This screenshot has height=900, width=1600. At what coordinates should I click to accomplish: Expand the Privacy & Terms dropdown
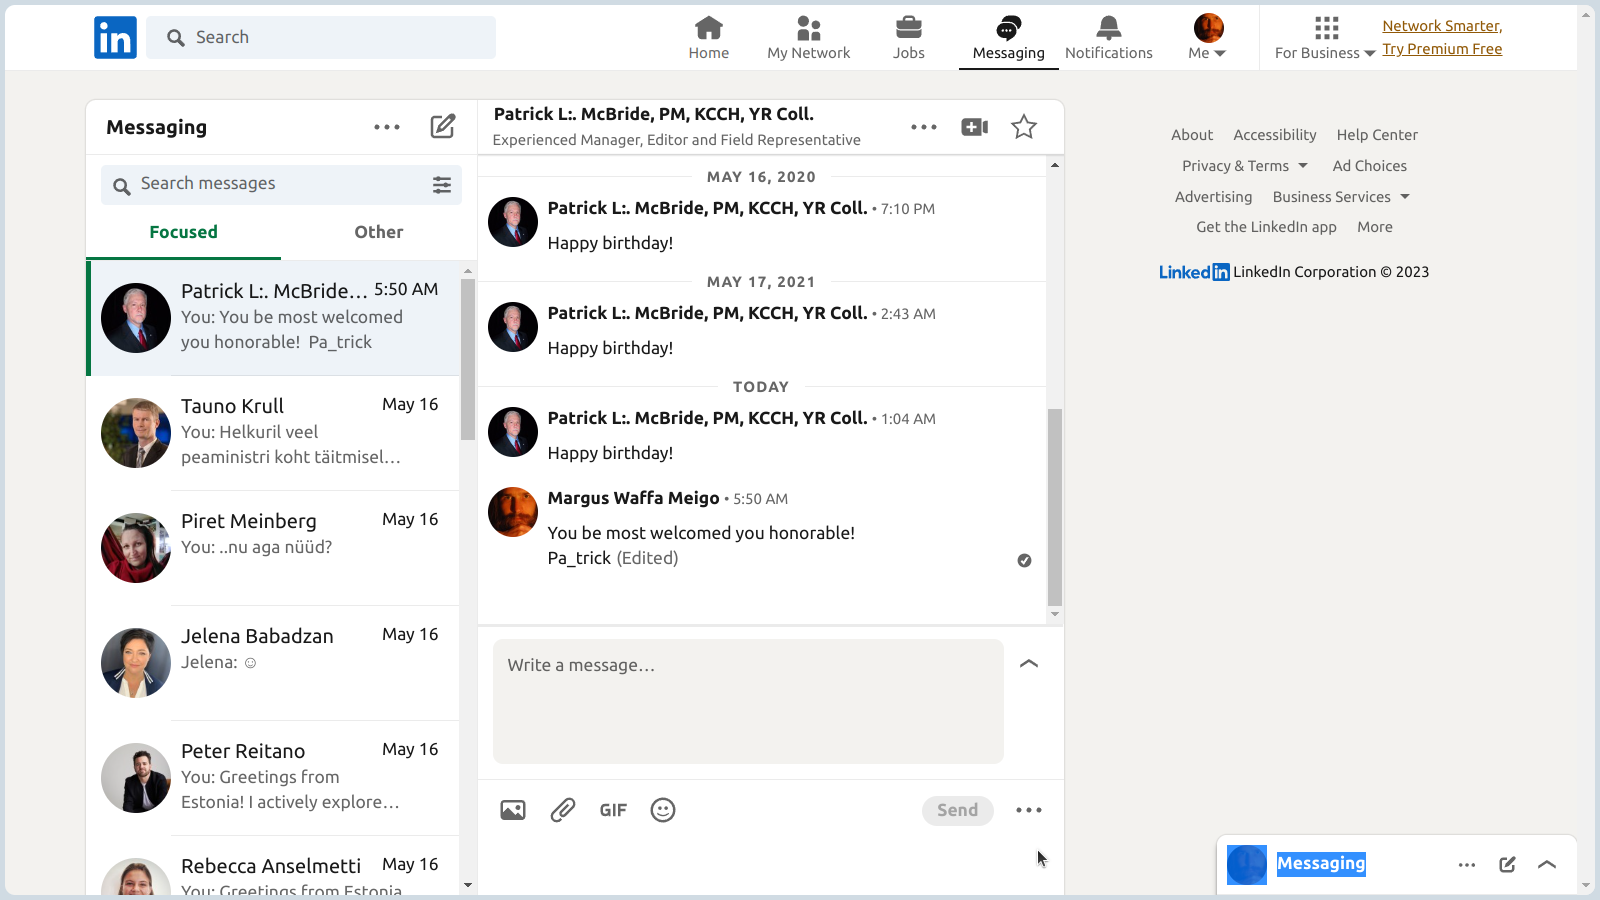tap(1245, 166)
